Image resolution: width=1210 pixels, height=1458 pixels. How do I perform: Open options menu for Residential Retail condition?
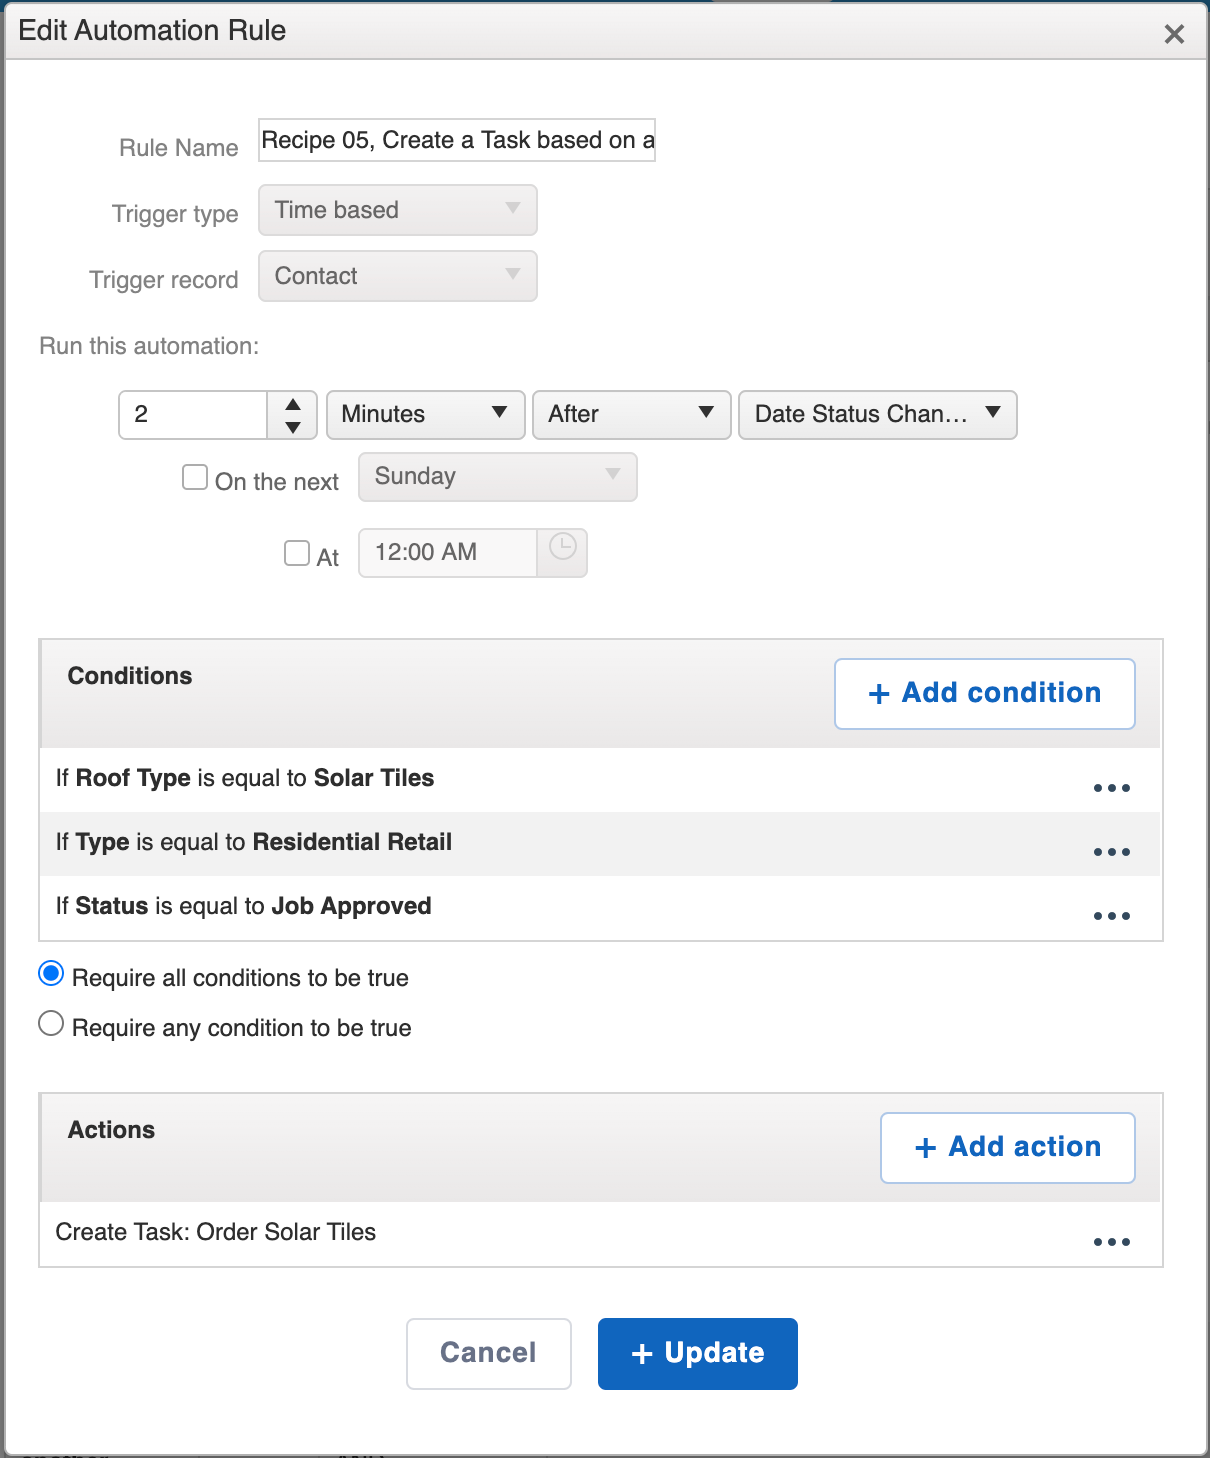[x=1111, y=852]
